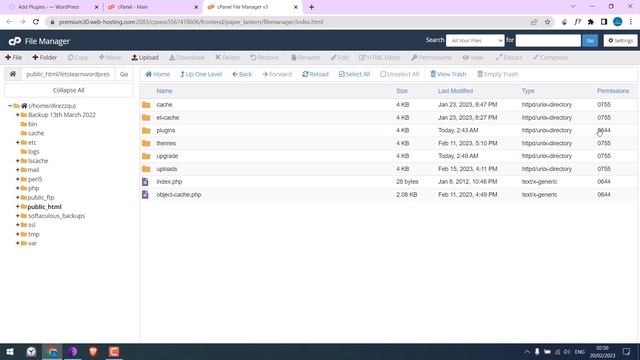Bookmark this page with the star icon
640x360 pixels.
(x=547, y=22)
